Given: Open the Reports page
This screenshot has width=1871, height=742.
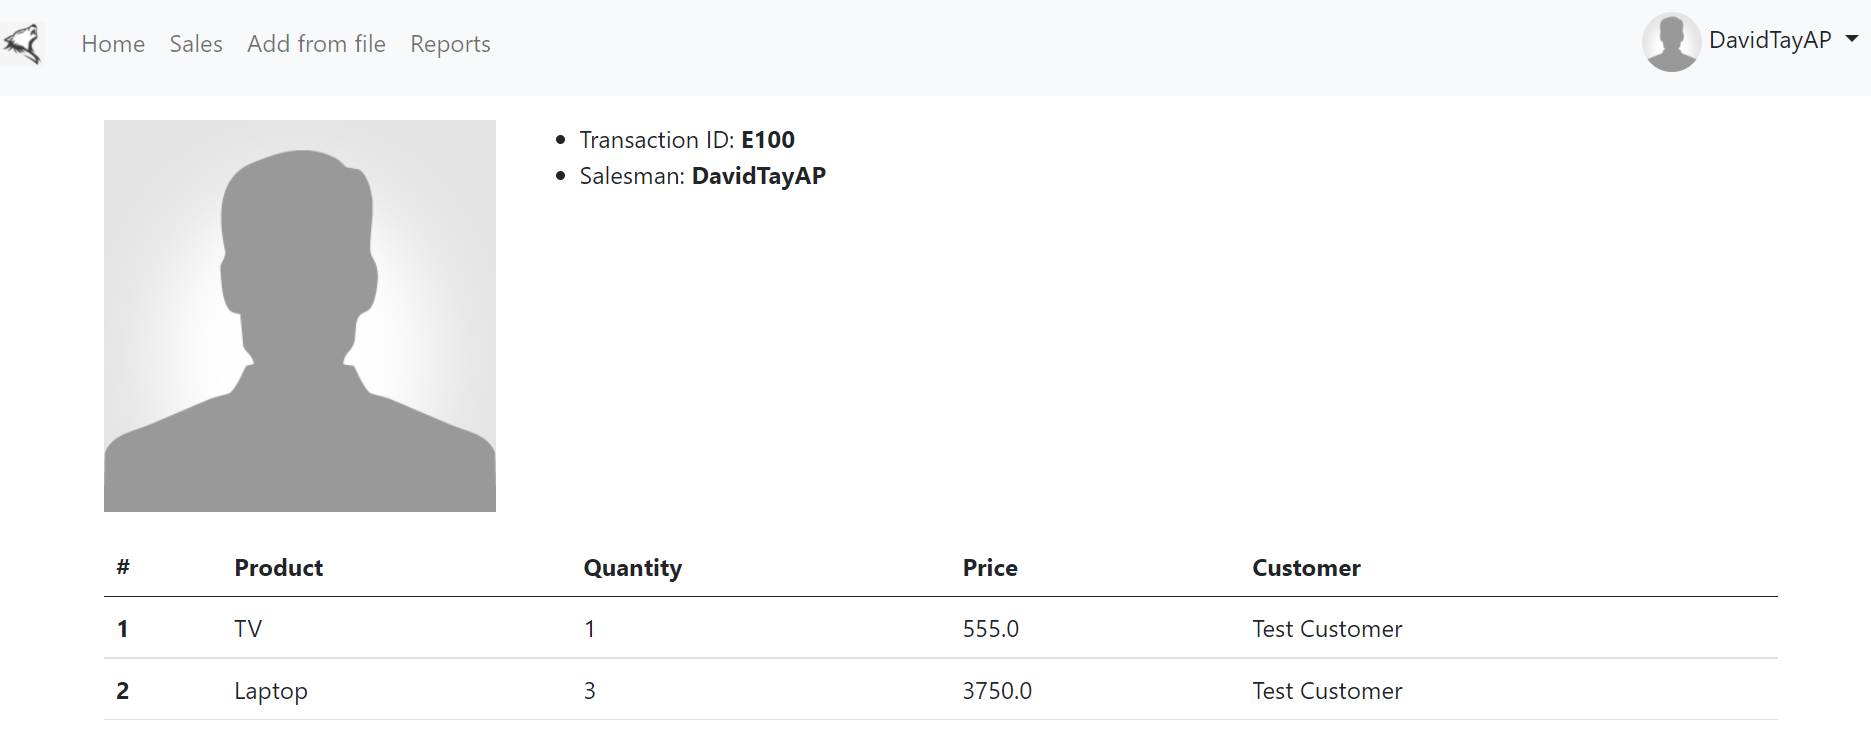Looking at the screenshot, I should [x=450, y=44].
